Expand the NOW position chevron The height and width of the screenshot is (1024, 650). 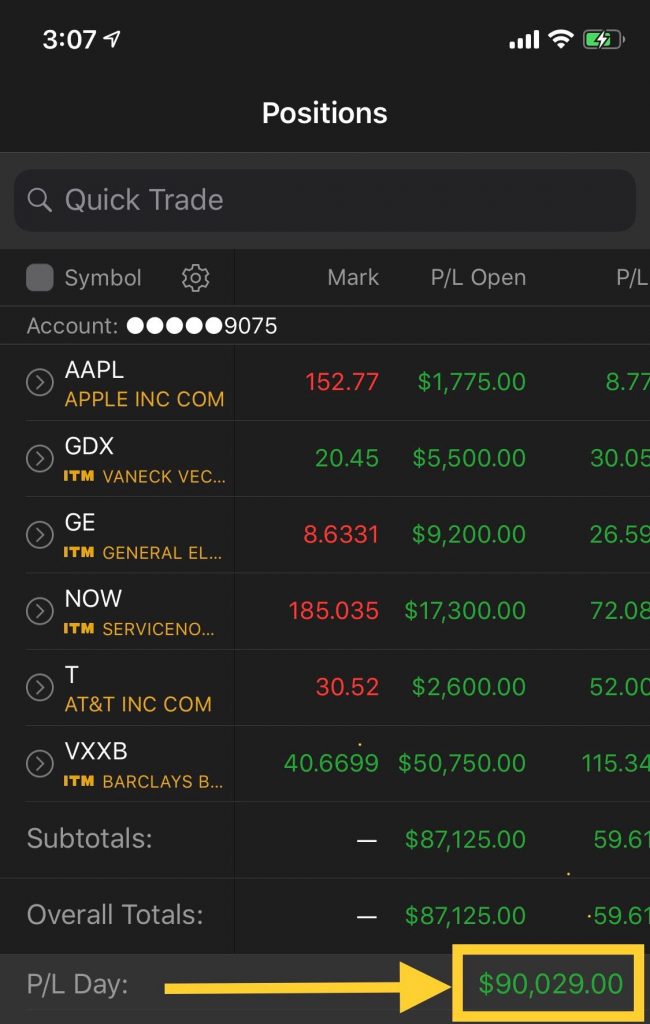tap(39, 611)
